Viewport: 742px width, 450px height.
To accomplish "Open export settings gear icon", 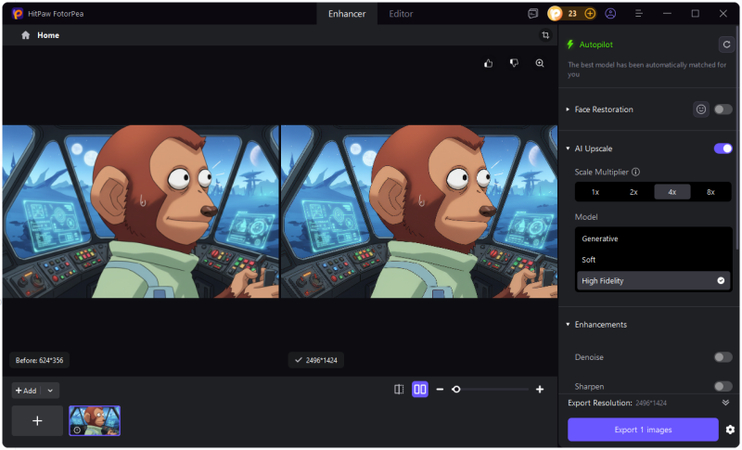I will tap(730, 430).
